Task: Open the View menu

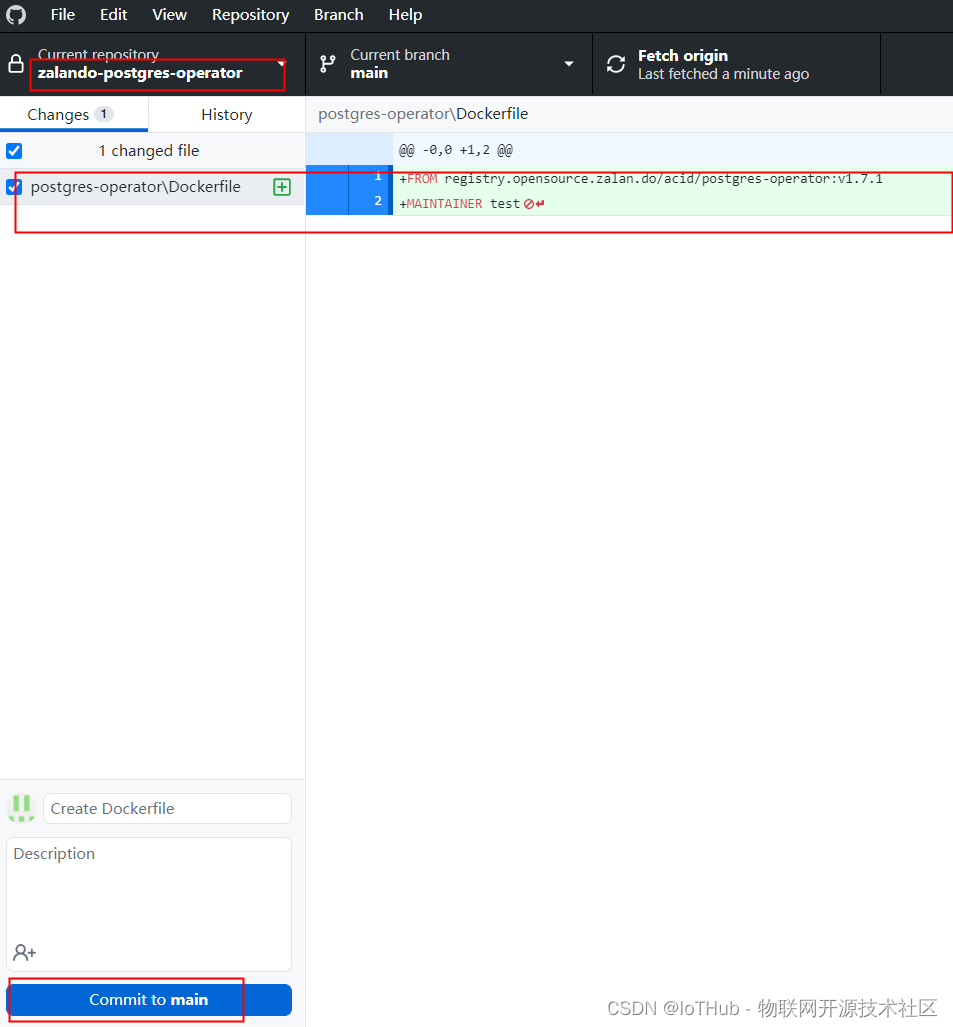Action: coord(170,14)
